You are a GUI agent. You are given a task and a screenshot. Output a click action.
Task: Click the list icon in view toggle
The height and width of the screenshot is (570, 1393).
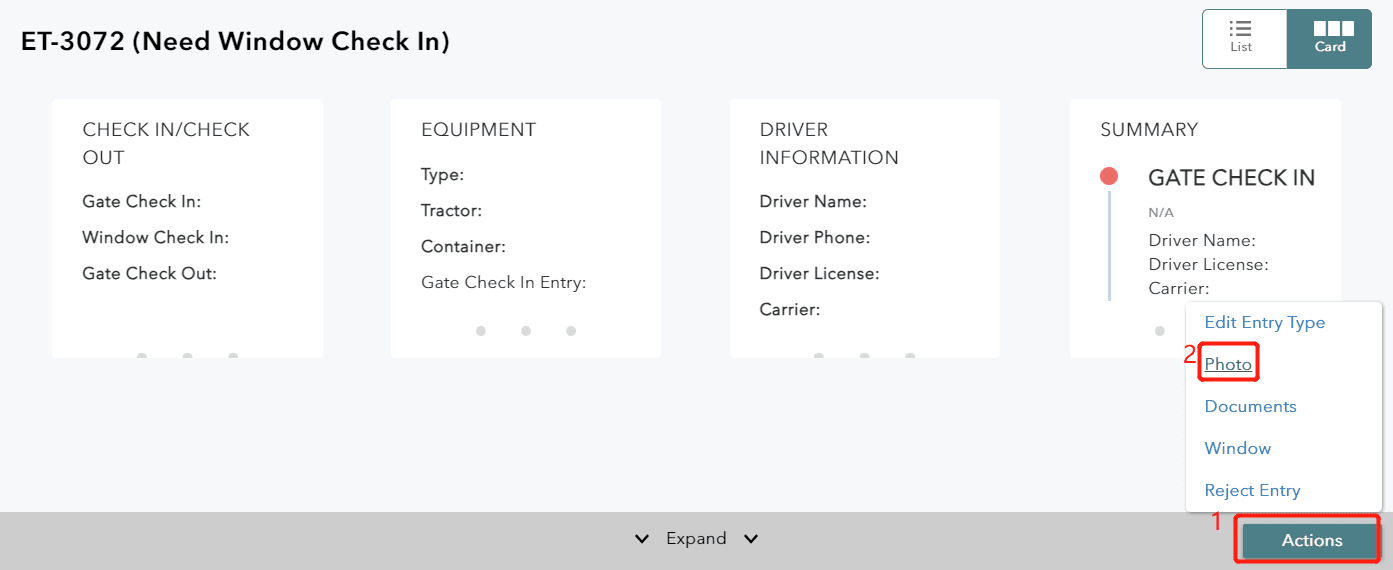(x=1241, y=29)
